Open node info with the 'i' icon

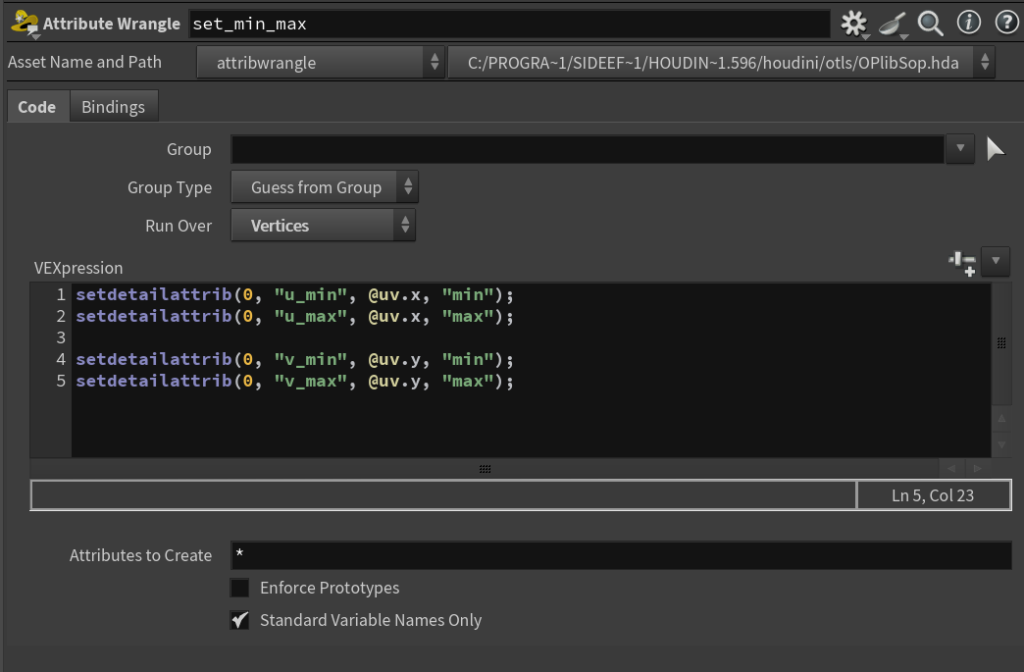(x=968, y=23)
